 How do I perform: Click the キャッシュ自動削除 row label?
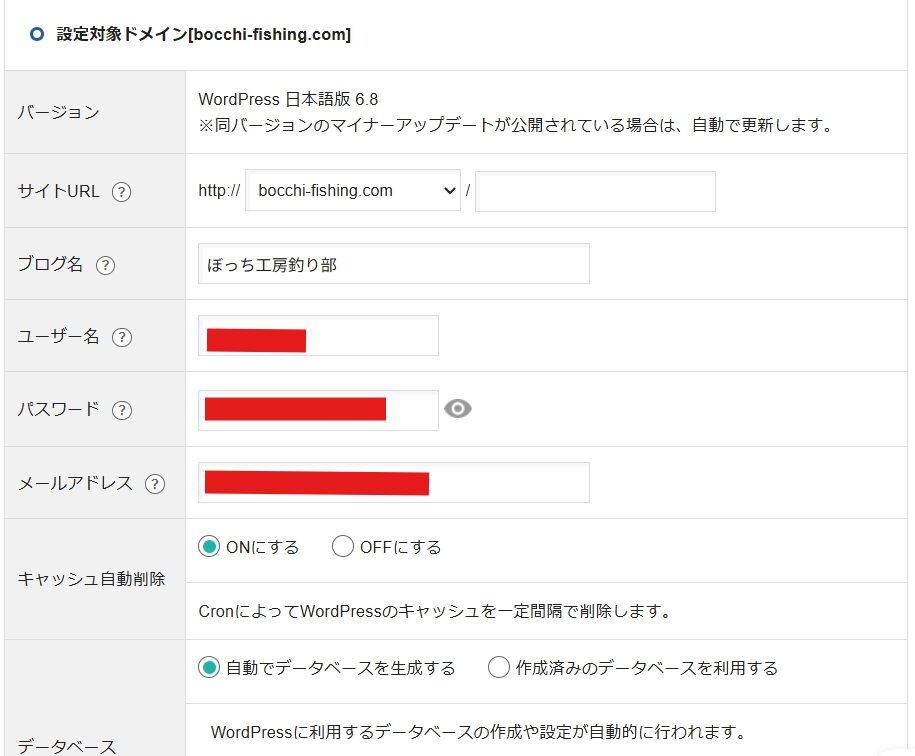tap(92, 579)
